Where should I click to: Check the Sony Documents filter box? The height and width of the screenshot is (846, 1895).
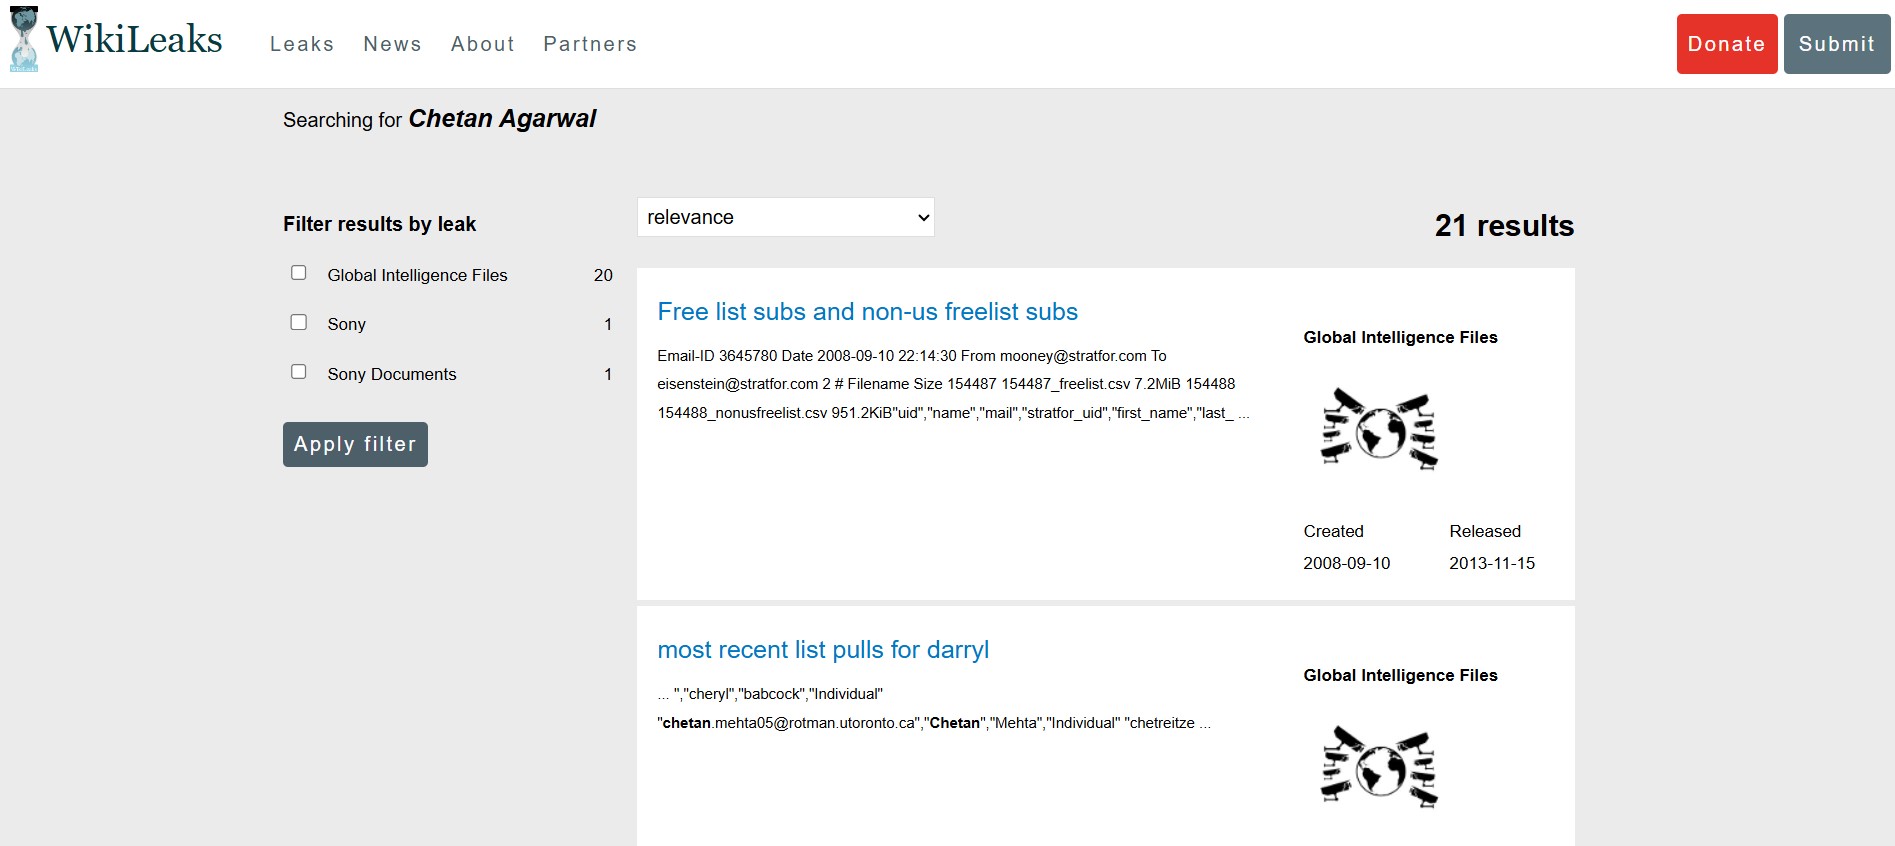pyautogui.click(x=298, y=372)
